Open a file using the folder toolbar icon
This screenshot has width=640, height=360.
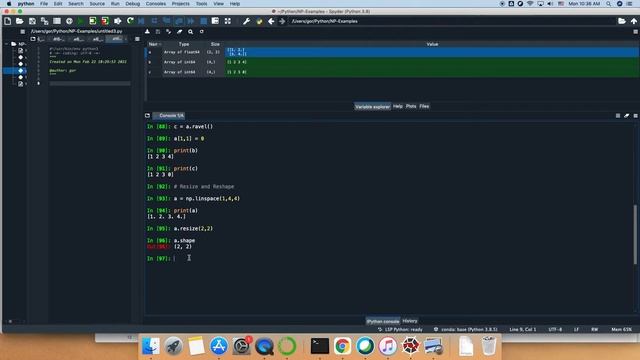click(x=19, y=21)
